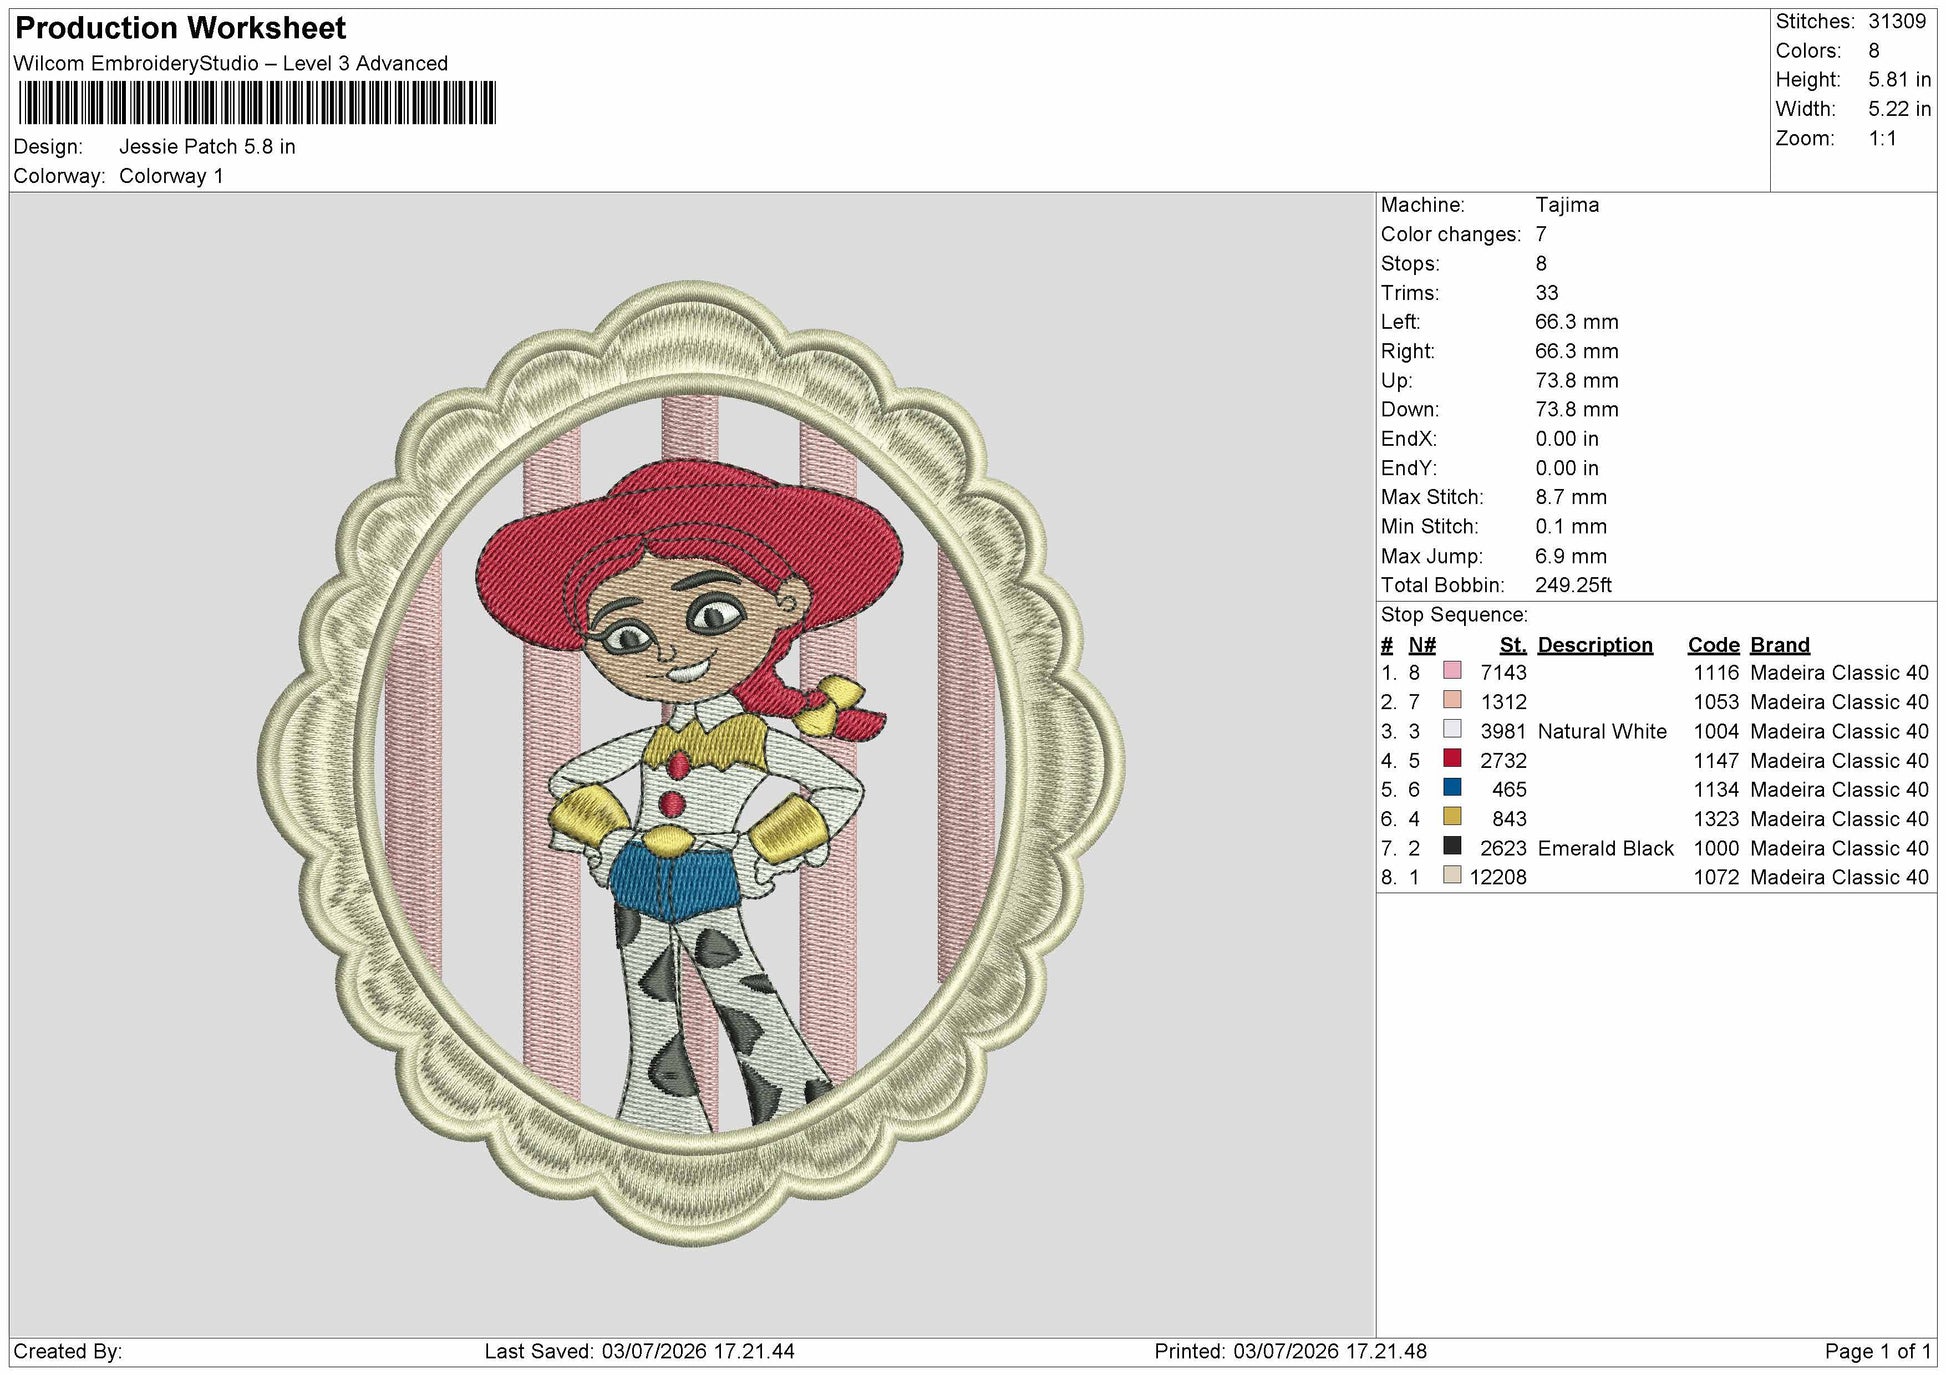This screenshot has width=1946, height=1375.
Task: Click the Code column header
Action: coord(1713,645)
